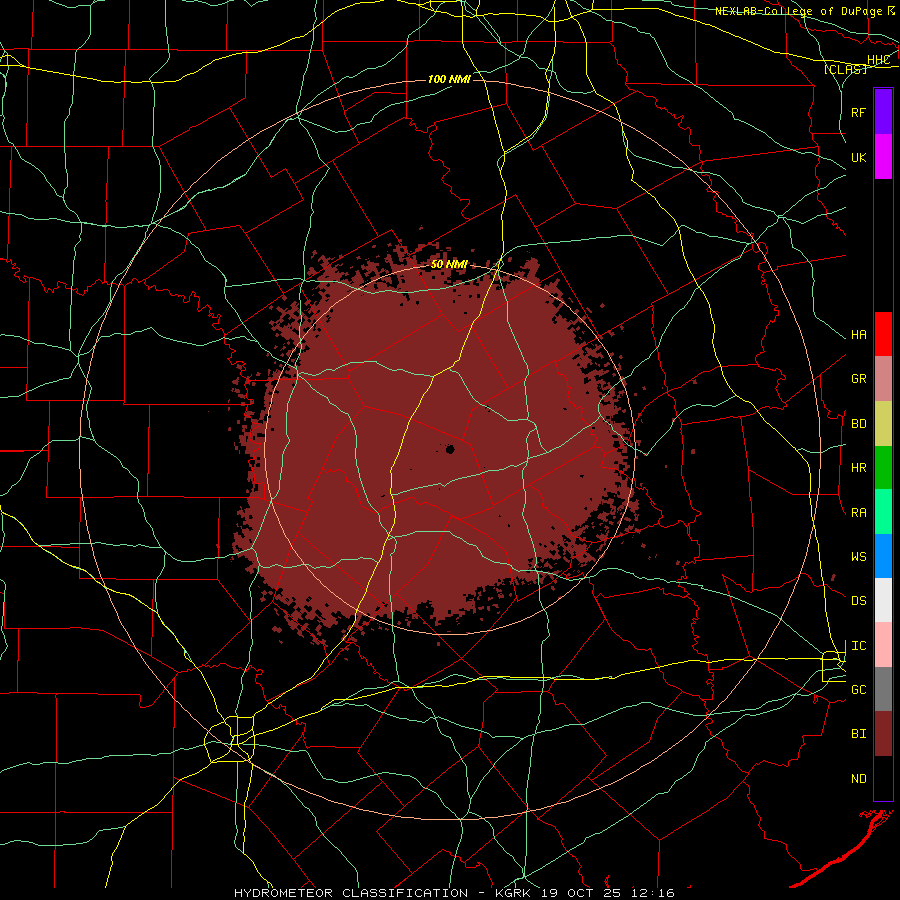Click the WS blue legend swatch
The image size is (900, 900).
coord(883,556)
